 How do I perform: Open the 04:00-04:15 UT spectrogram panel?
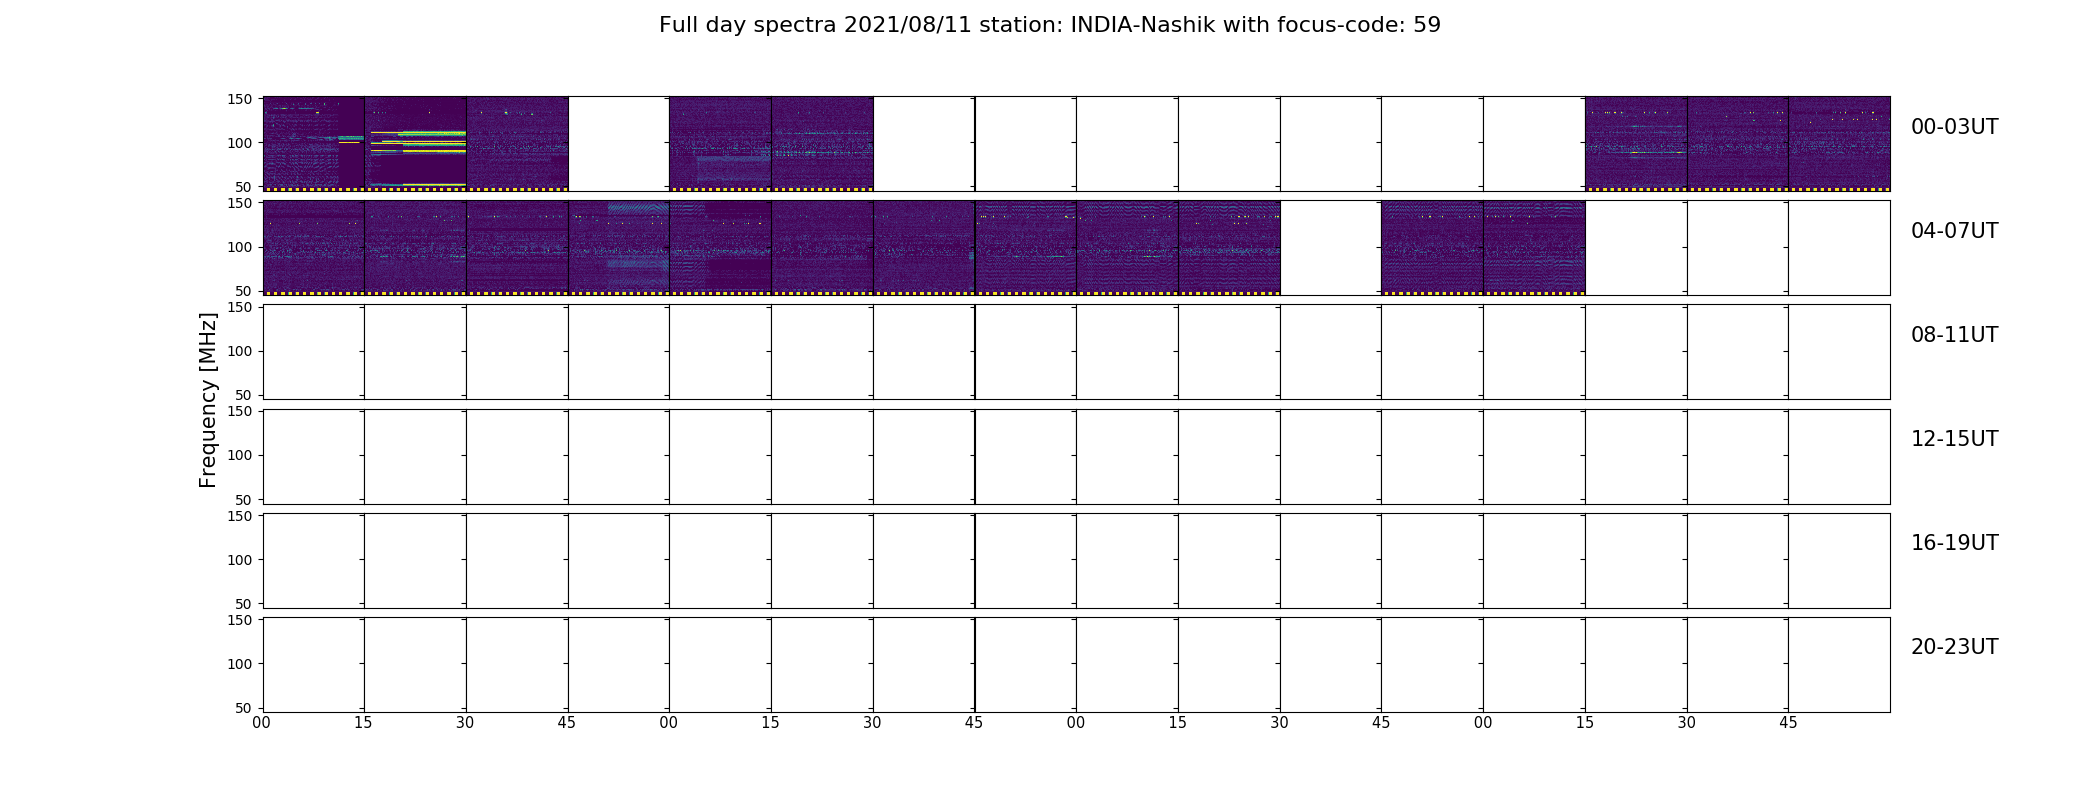tap(313, 248)
